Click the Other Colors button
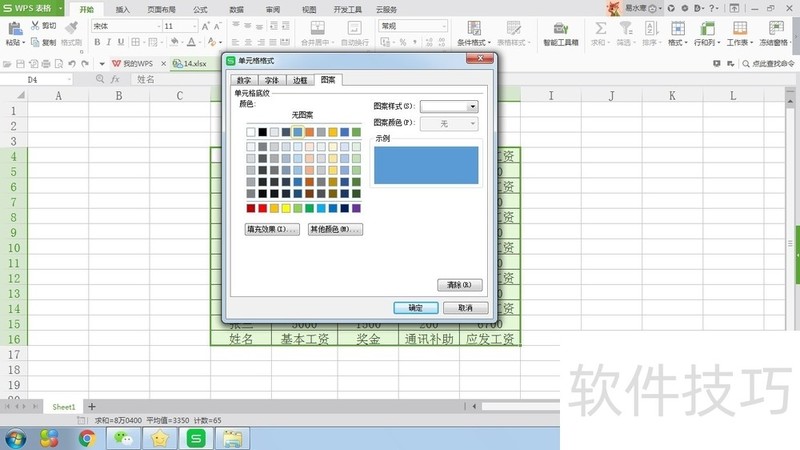Image resolution: width=800 pixels, height=450 pixels. 335,230
